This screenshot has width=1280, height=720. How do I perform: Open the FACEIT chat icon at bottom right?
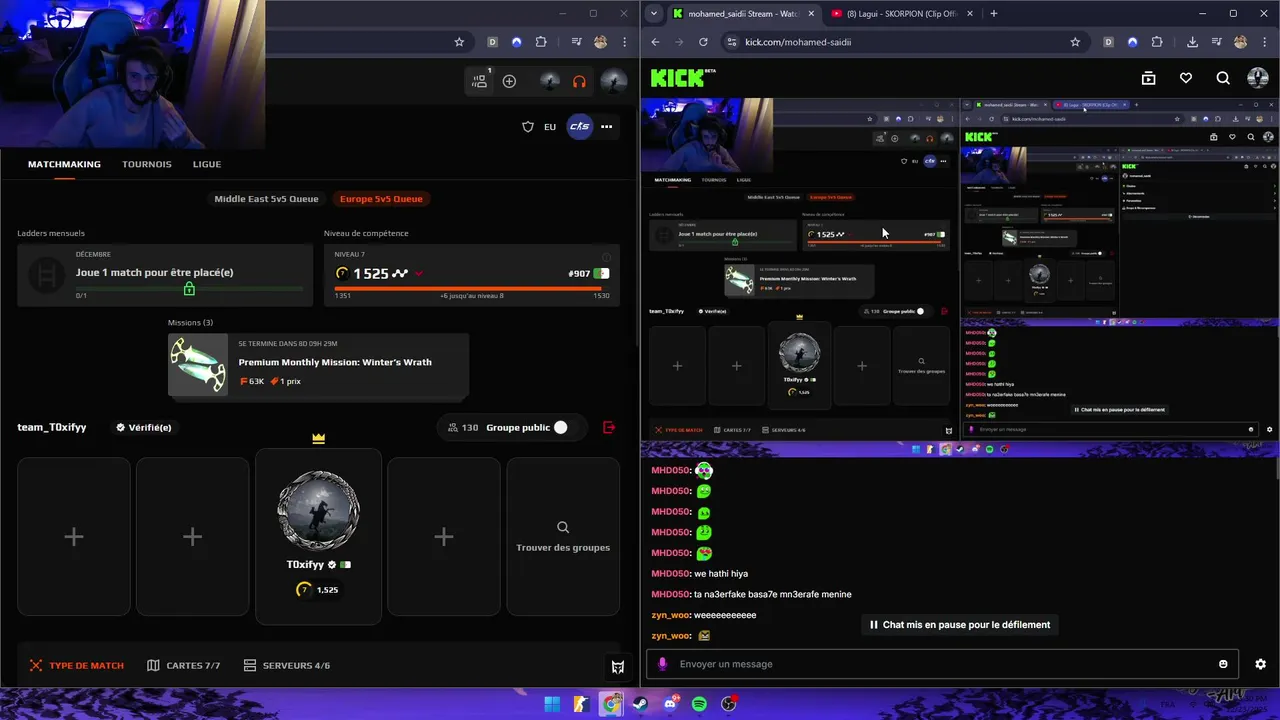618,667
